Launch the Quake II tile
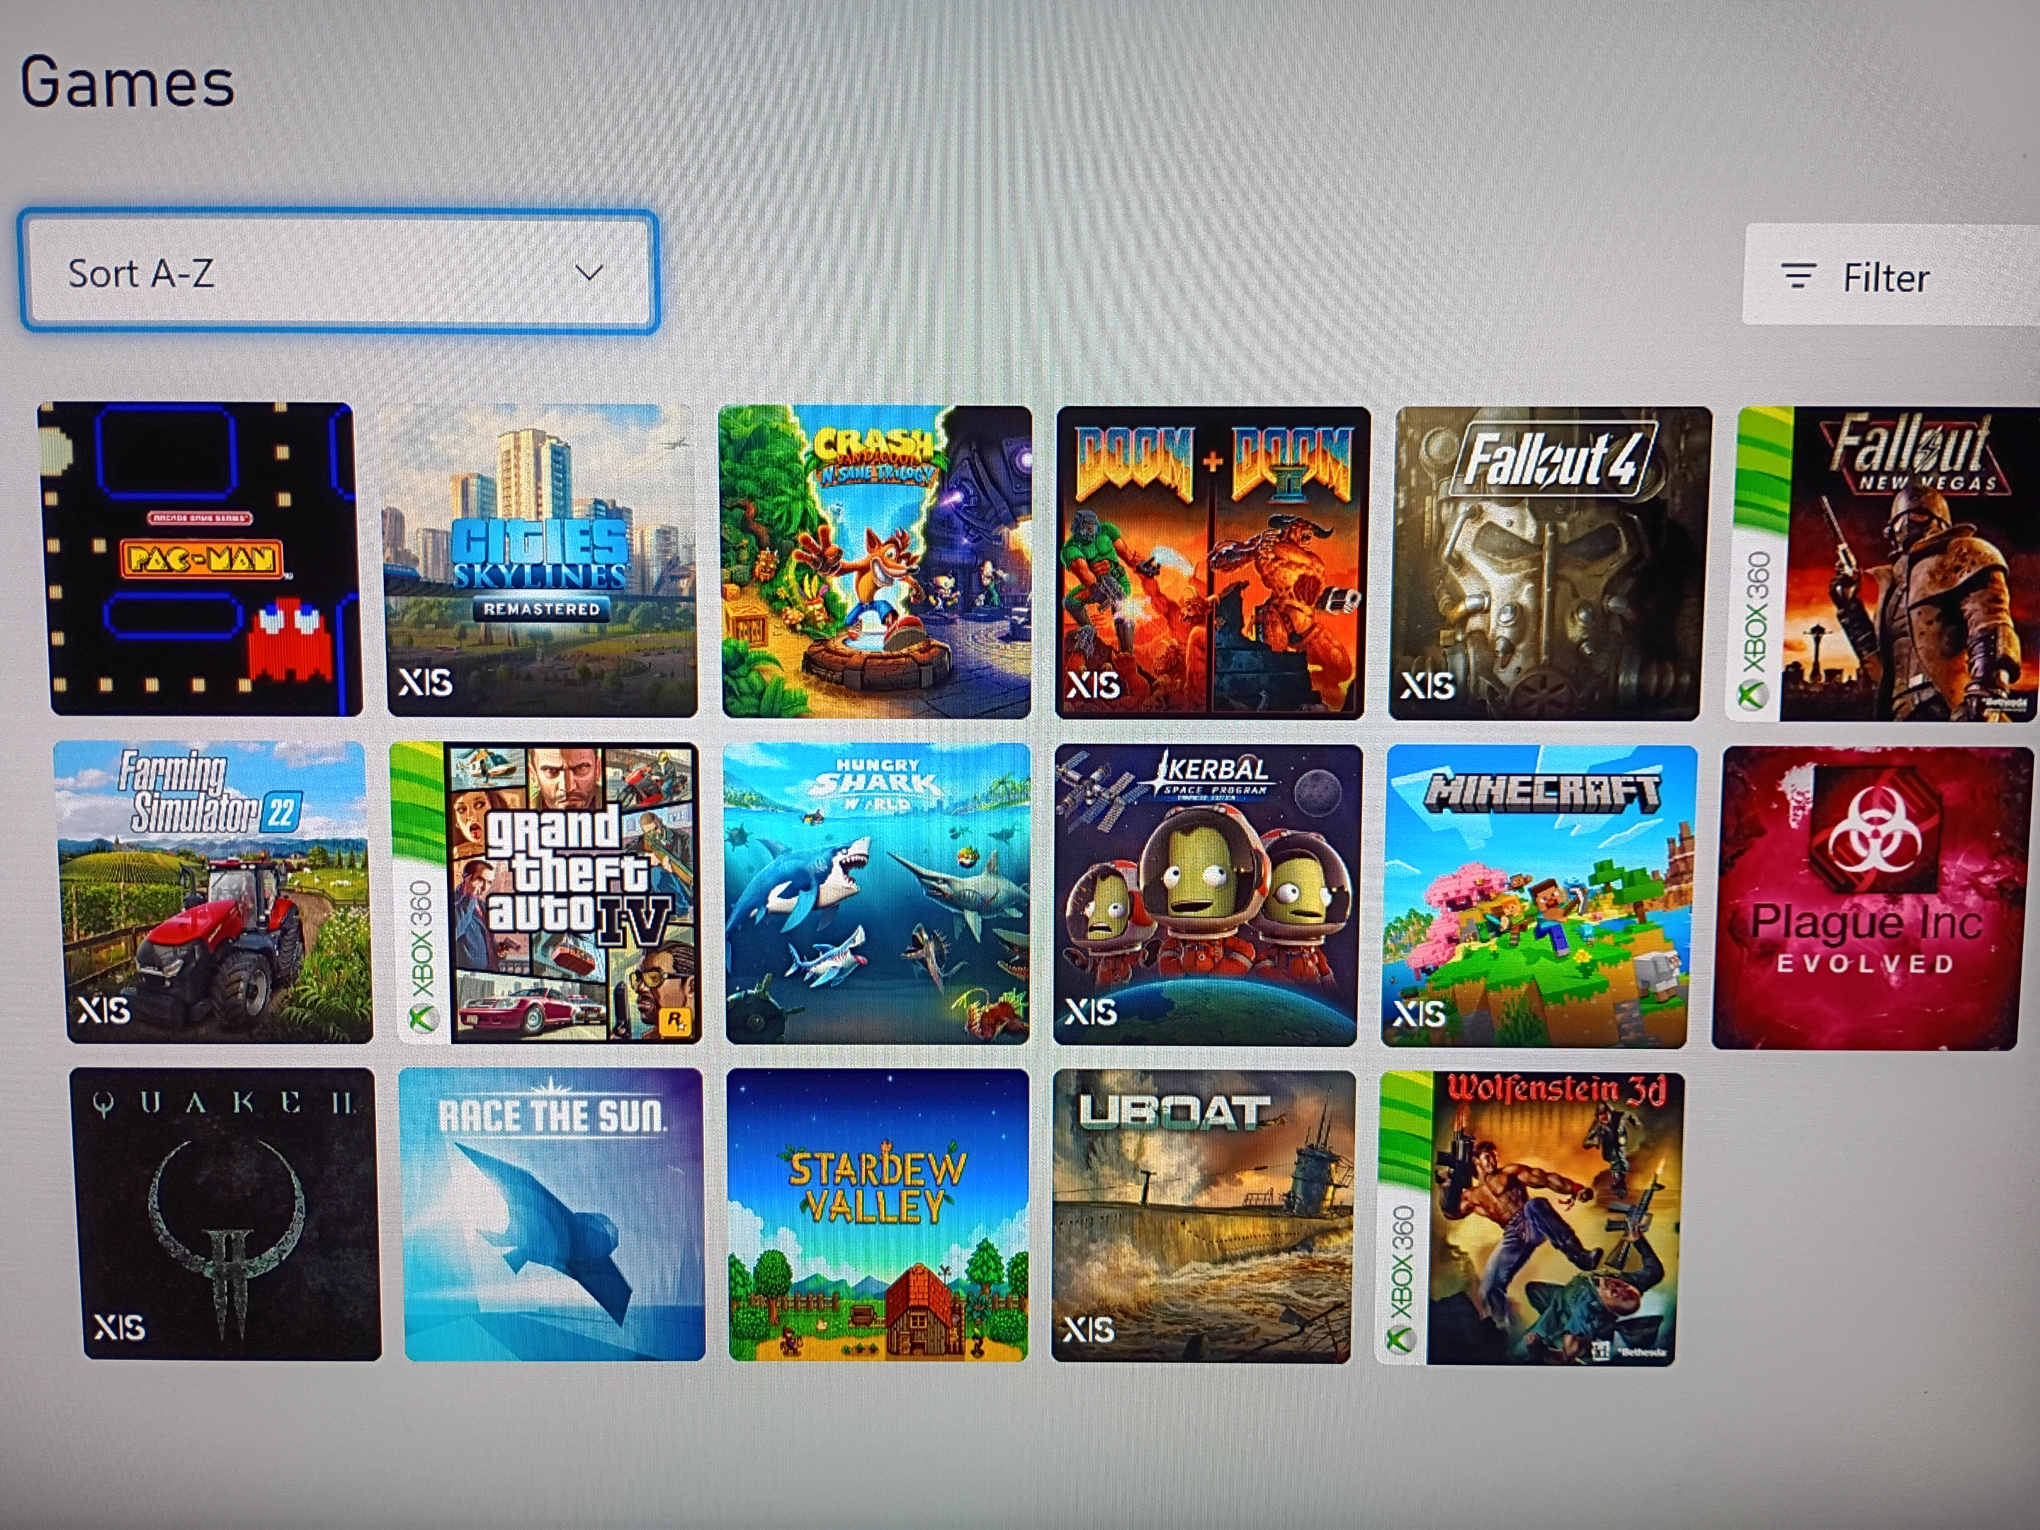The width and height of the screenshot is (2040, 1530). click(x=227, y=1213)
